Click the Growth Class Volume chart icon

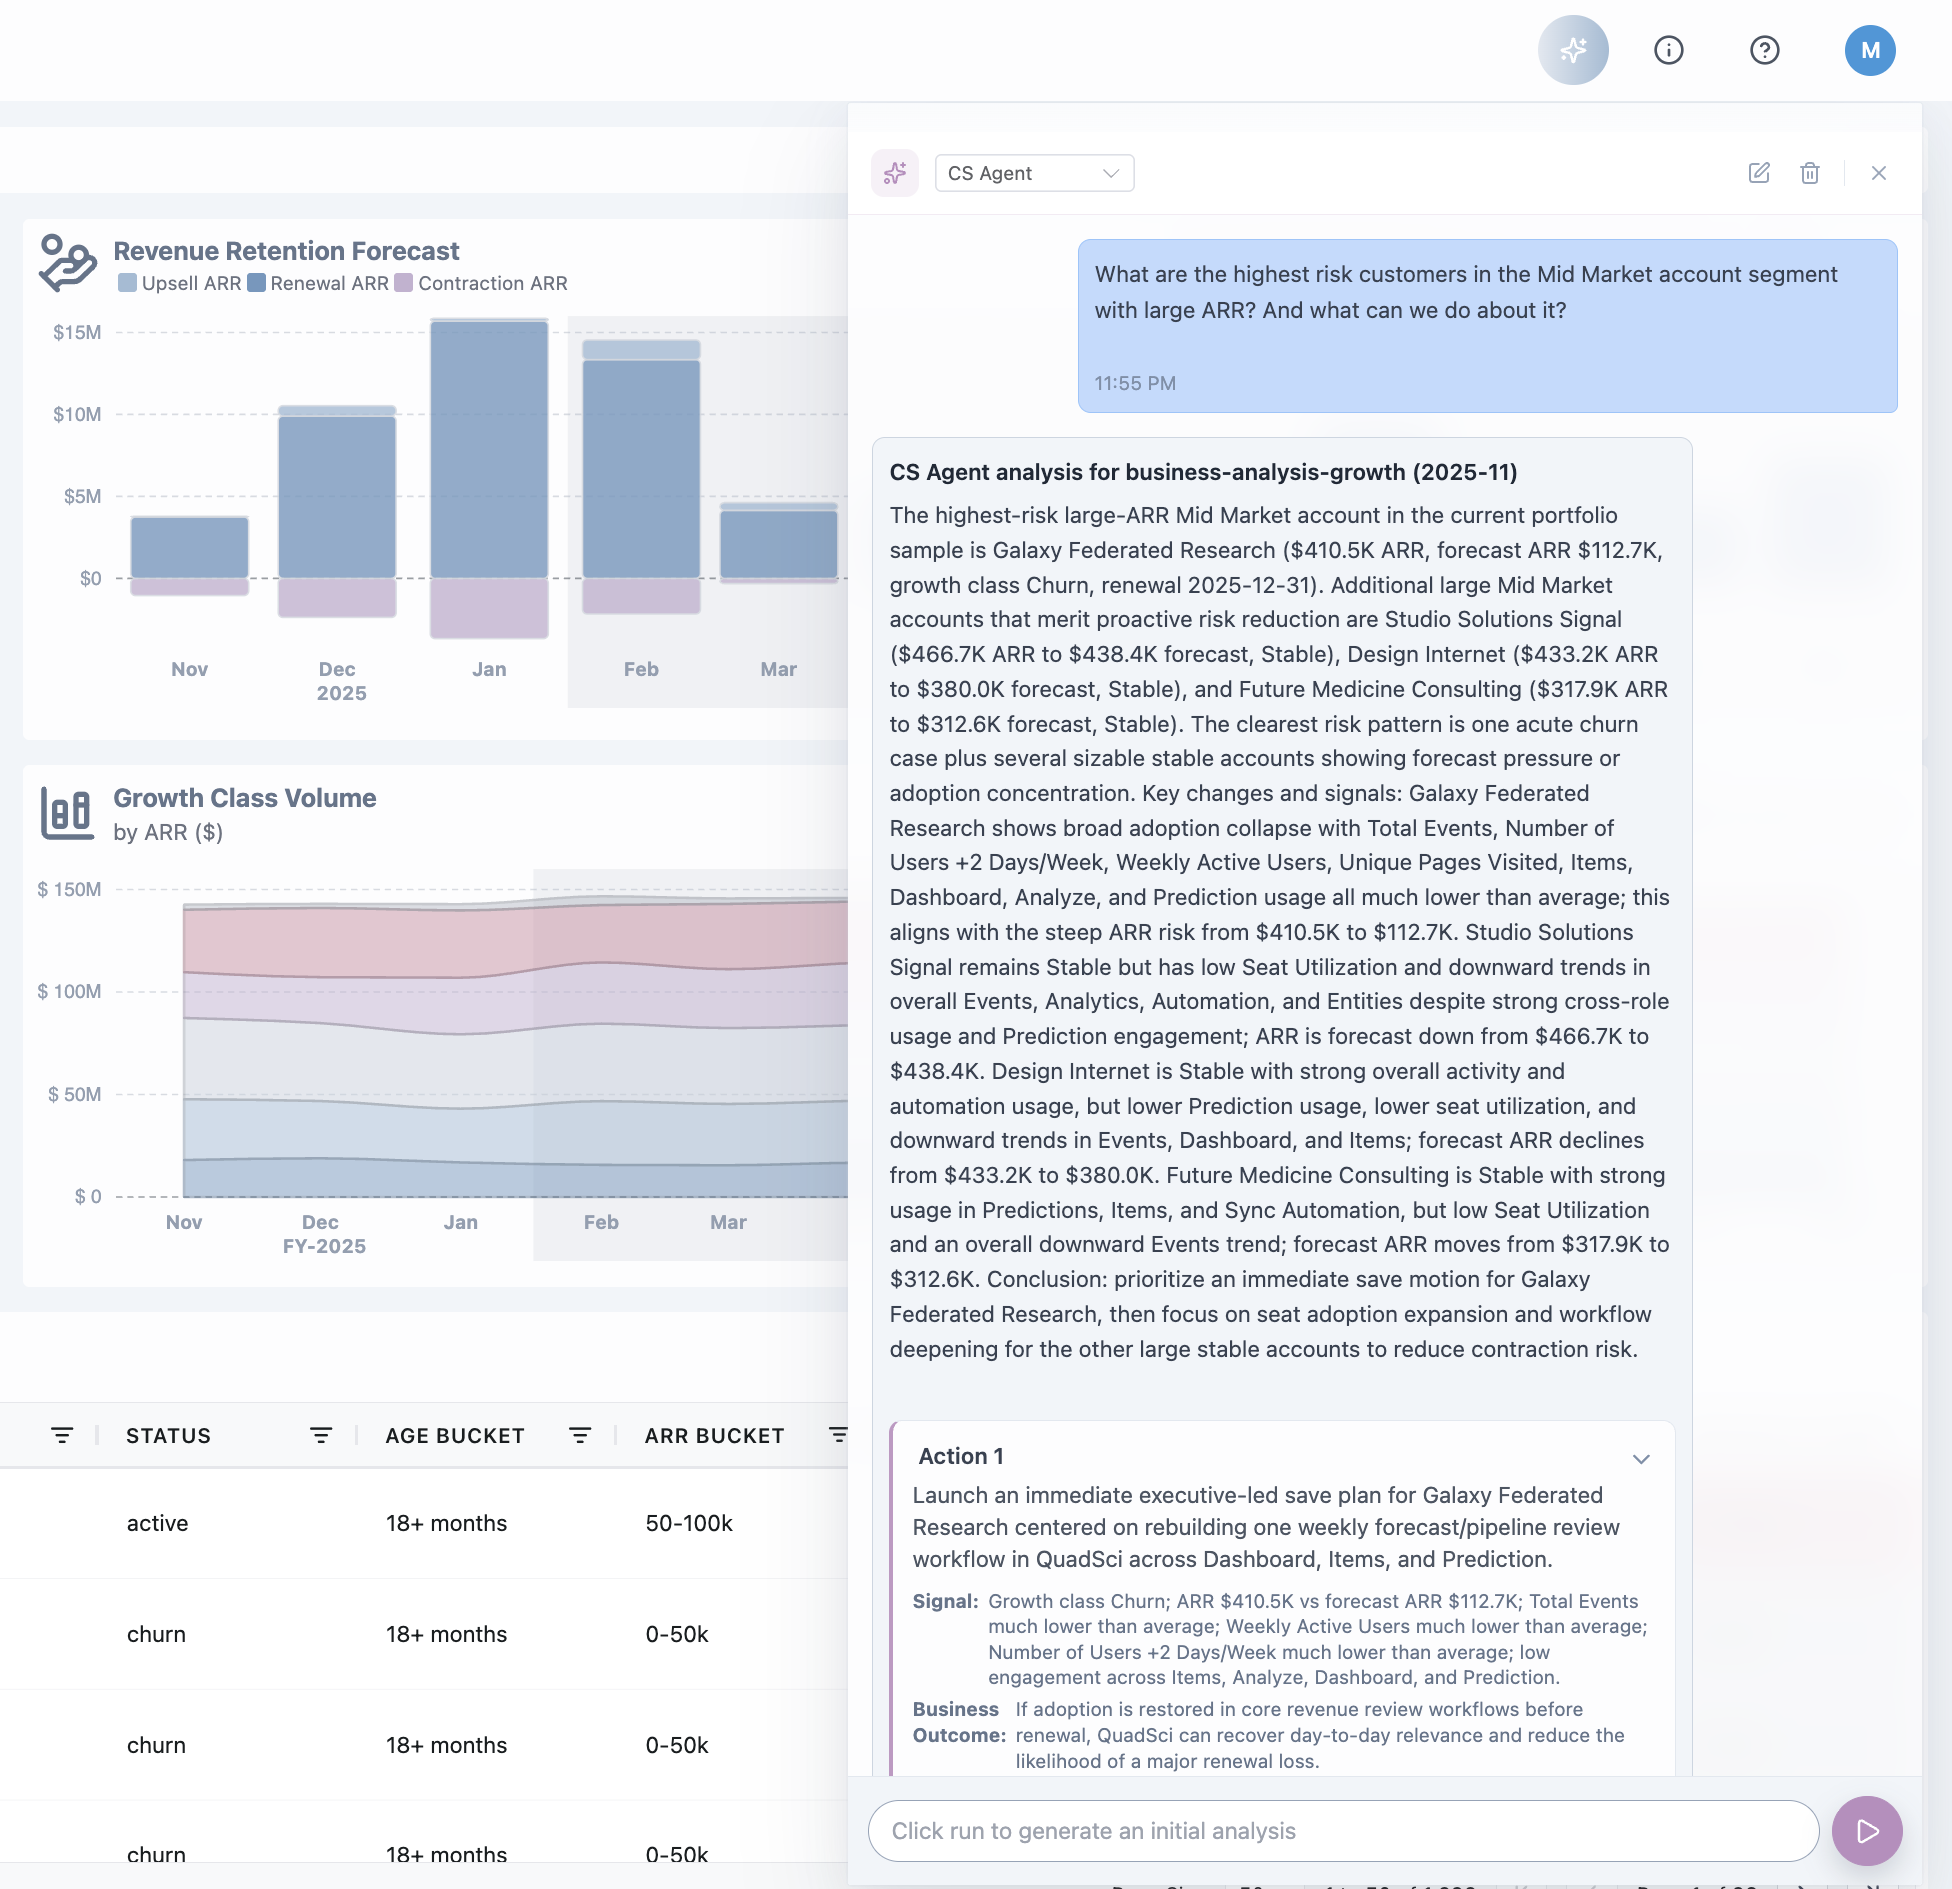point(67,813)
